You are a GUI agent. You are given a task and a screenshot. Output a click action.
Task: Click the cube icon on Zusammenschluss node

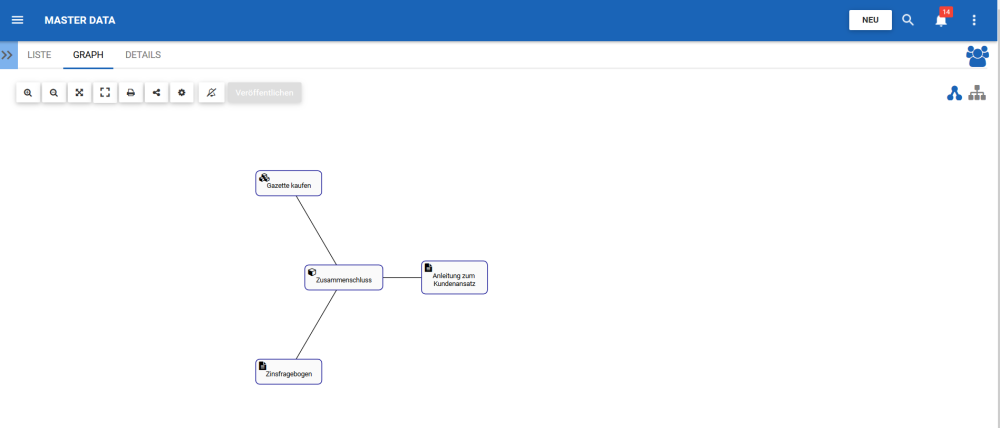pyautogui.click(x=312, y=272)
